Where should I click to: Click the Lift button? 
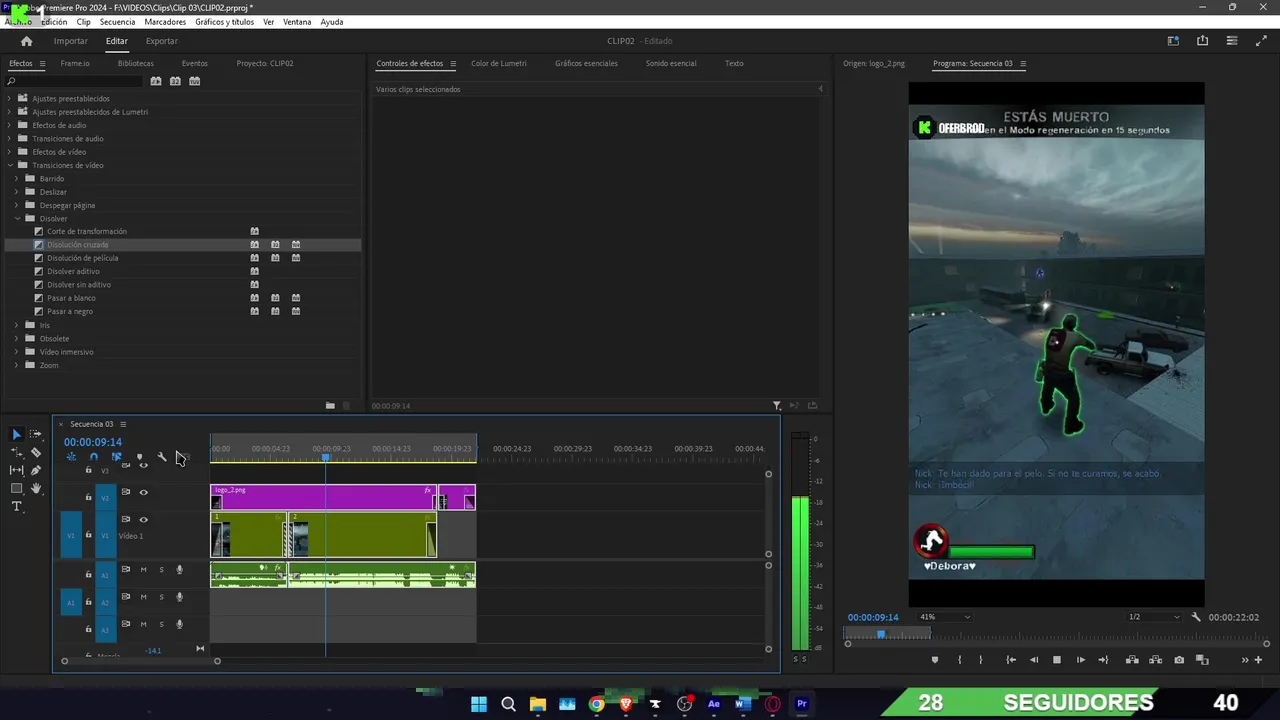(1132, 660)
